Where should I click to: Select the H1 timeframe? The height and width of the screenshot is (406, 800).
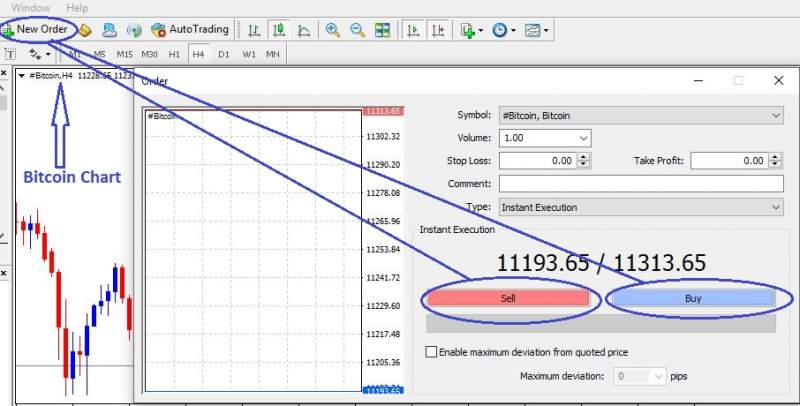coord(174,54)
